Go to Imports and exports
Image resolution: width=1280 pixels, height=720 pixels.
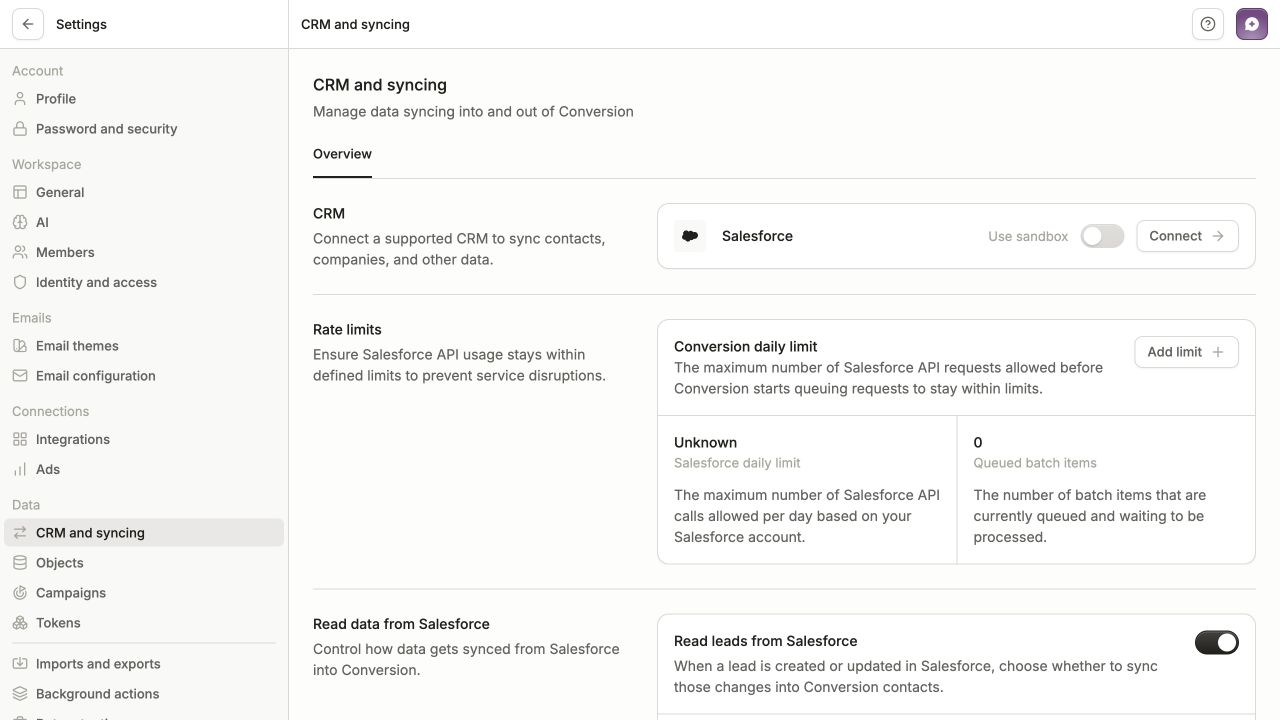pyautogui.click(x=144, y=664)
